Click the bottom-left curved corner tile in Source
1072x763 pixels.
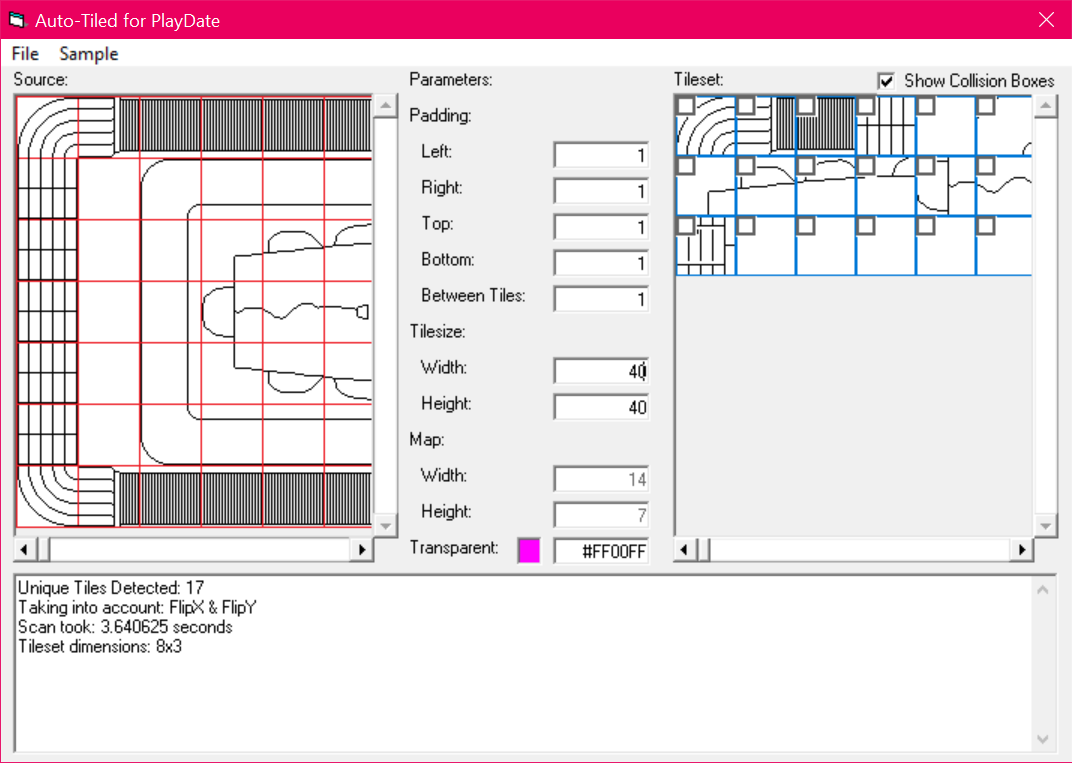tap(47, 496)
